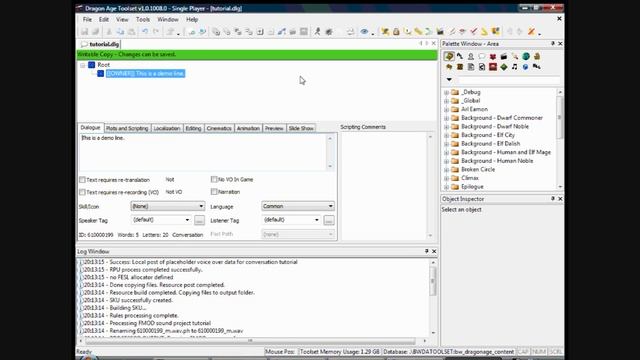This screenshot has width=640, height=360.
Task: Expand the Arl Eamon folder
Action: (x=446, y=109)
